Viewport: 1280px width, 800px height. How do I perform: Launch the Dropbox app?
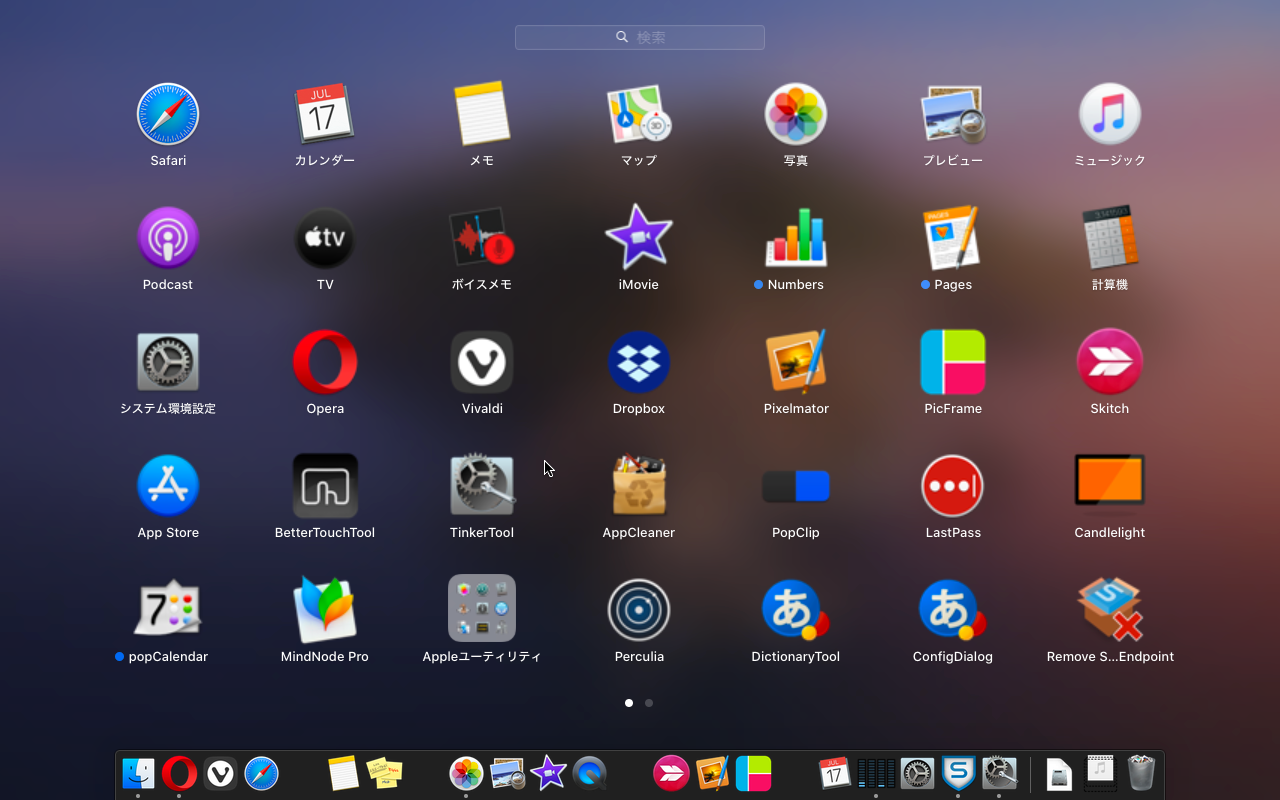[x=639, y=362]
